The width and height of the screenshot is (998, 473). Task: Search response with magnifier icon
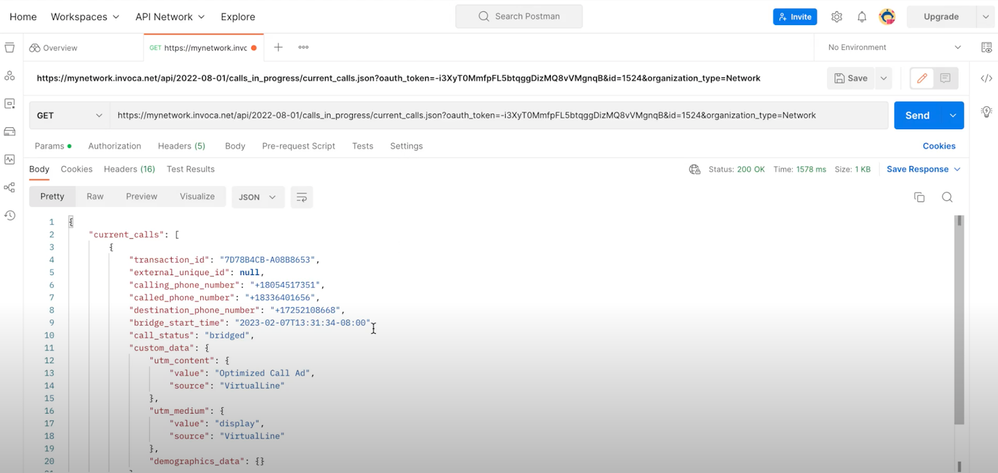947,197
